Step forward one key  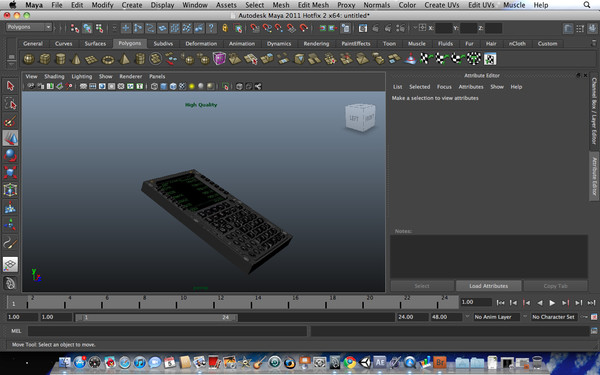(x=566, y=303)
